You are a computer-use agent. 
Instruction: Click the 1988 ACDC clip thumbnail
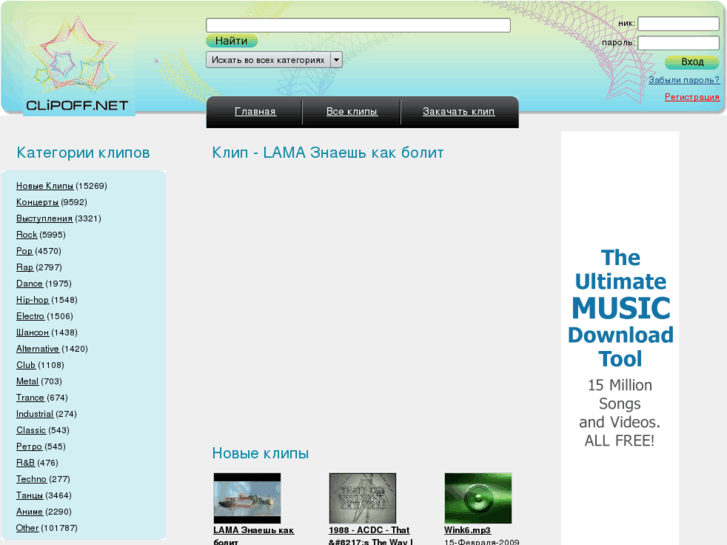(x=363, y=498)
